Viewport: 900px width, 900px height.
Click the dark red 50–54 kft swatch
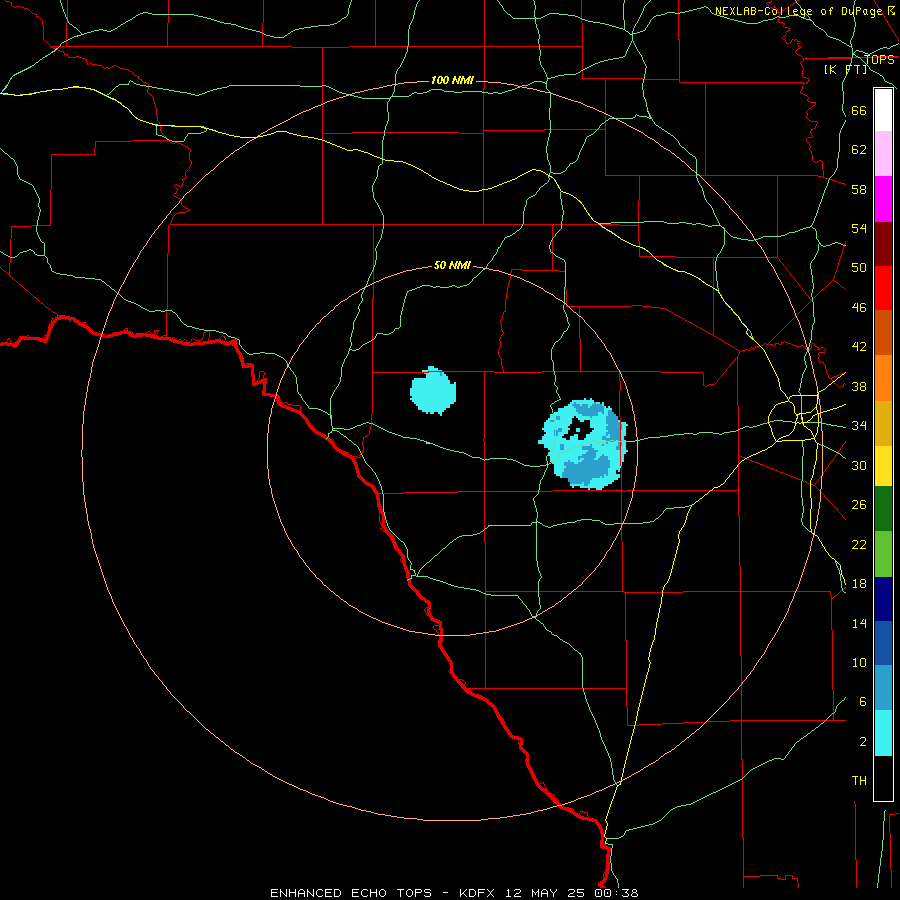point(883,244)
